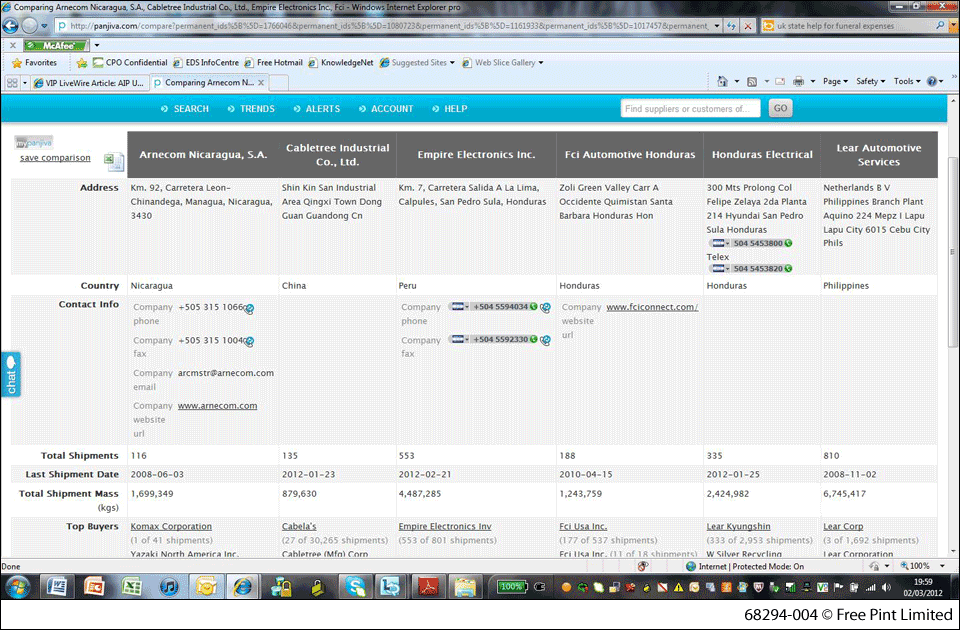
Task: Open the TRENDS navigation menu item
Action: (250, 109)
